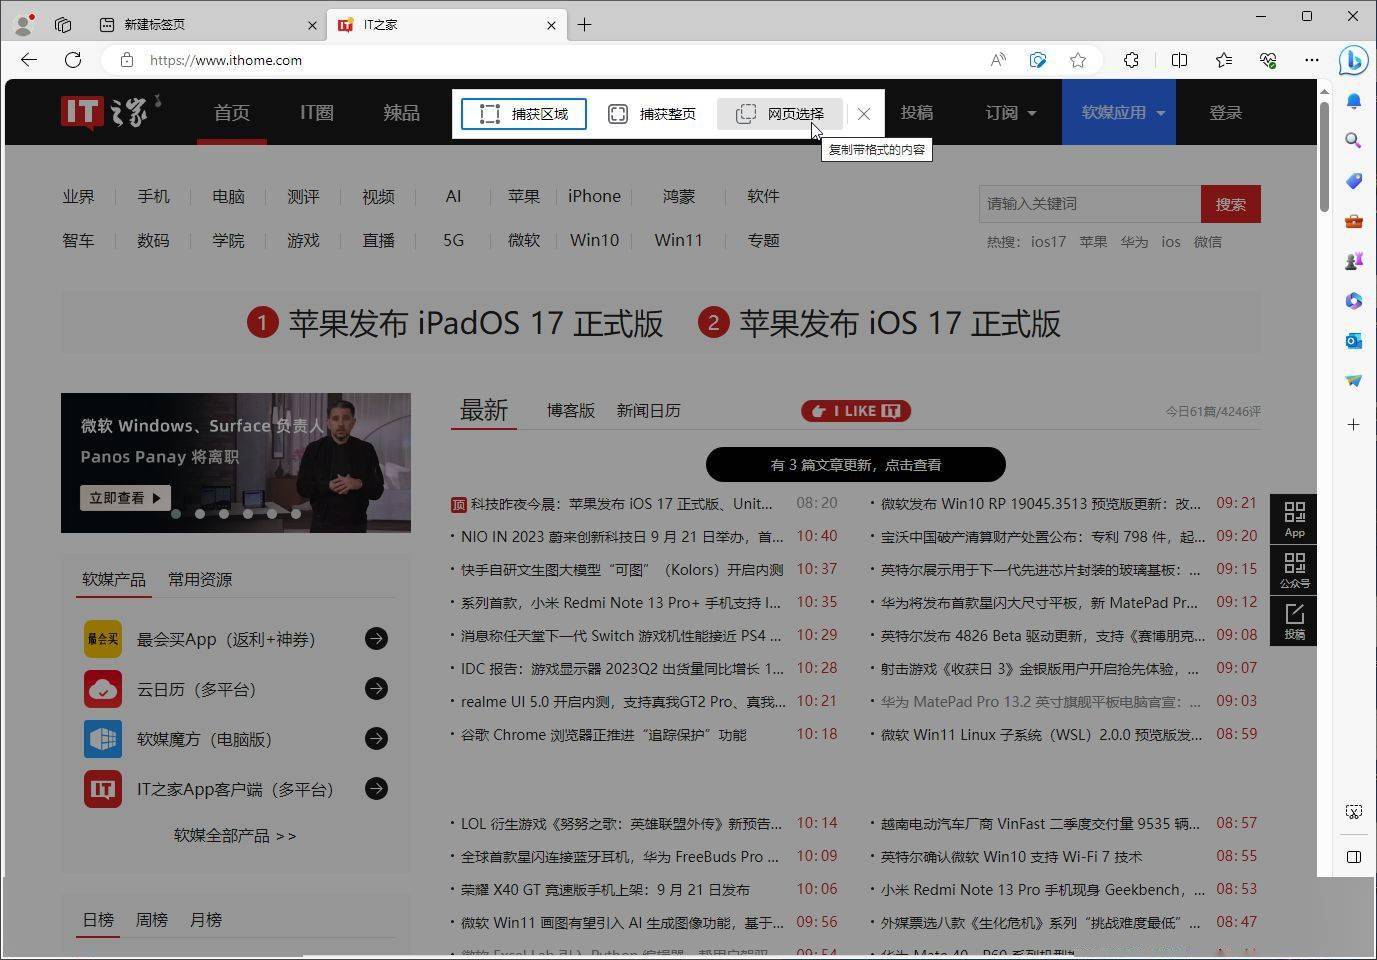Image resolution: width=1377 pixels, height=960 pixels.
Task: Open the sidebar search icon
Action: tap(1354, 141)
